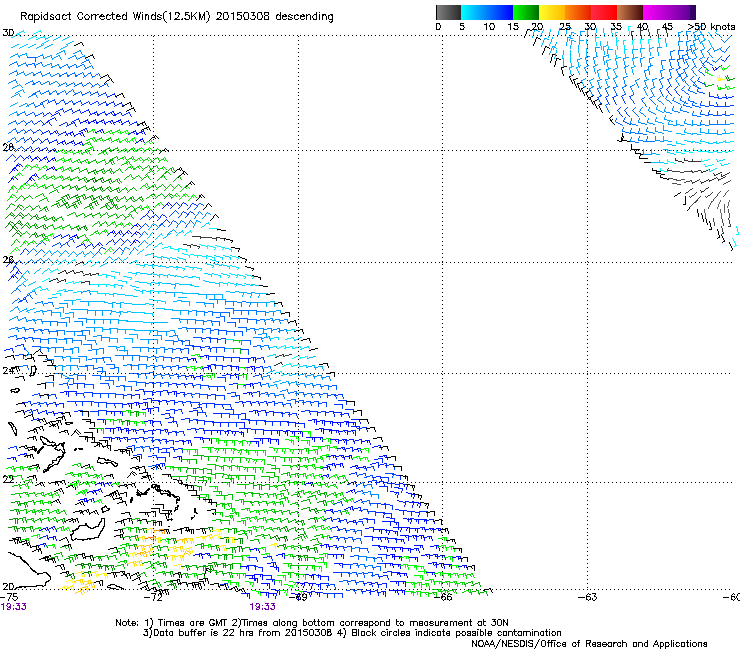740x650 pixels.
Task: Click the '-66' longitude label
Action: point(443,597)
